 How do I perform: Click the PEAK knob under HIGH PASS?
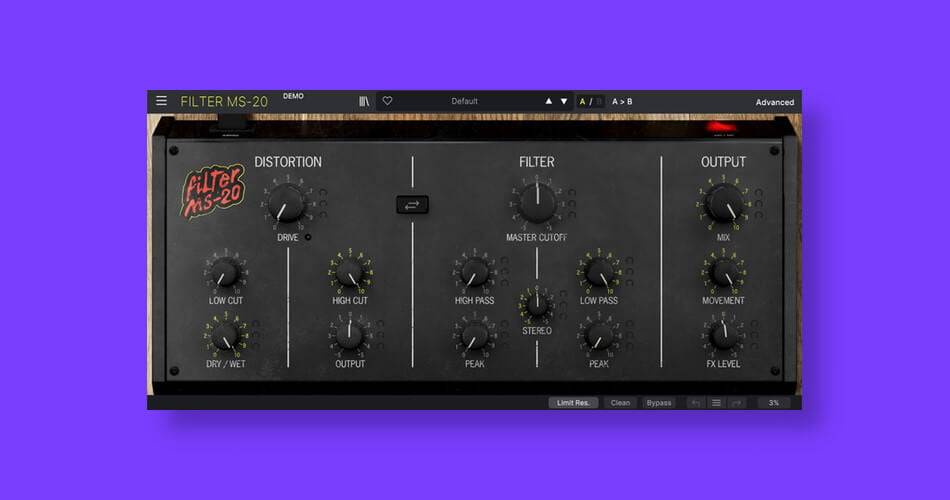(474, 336)
